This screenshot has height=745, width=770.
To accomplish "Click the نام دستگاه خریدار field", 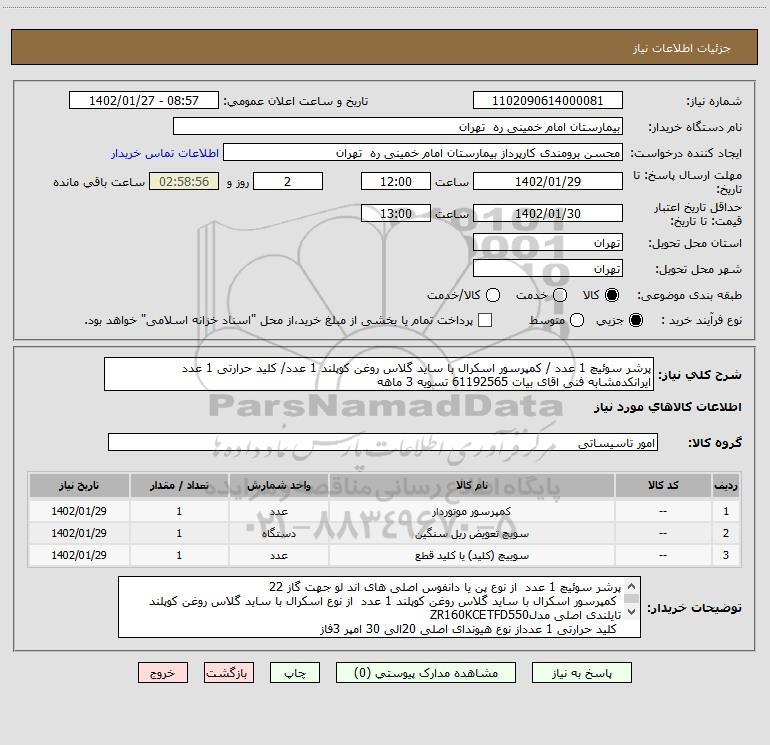I will [398, 127].
